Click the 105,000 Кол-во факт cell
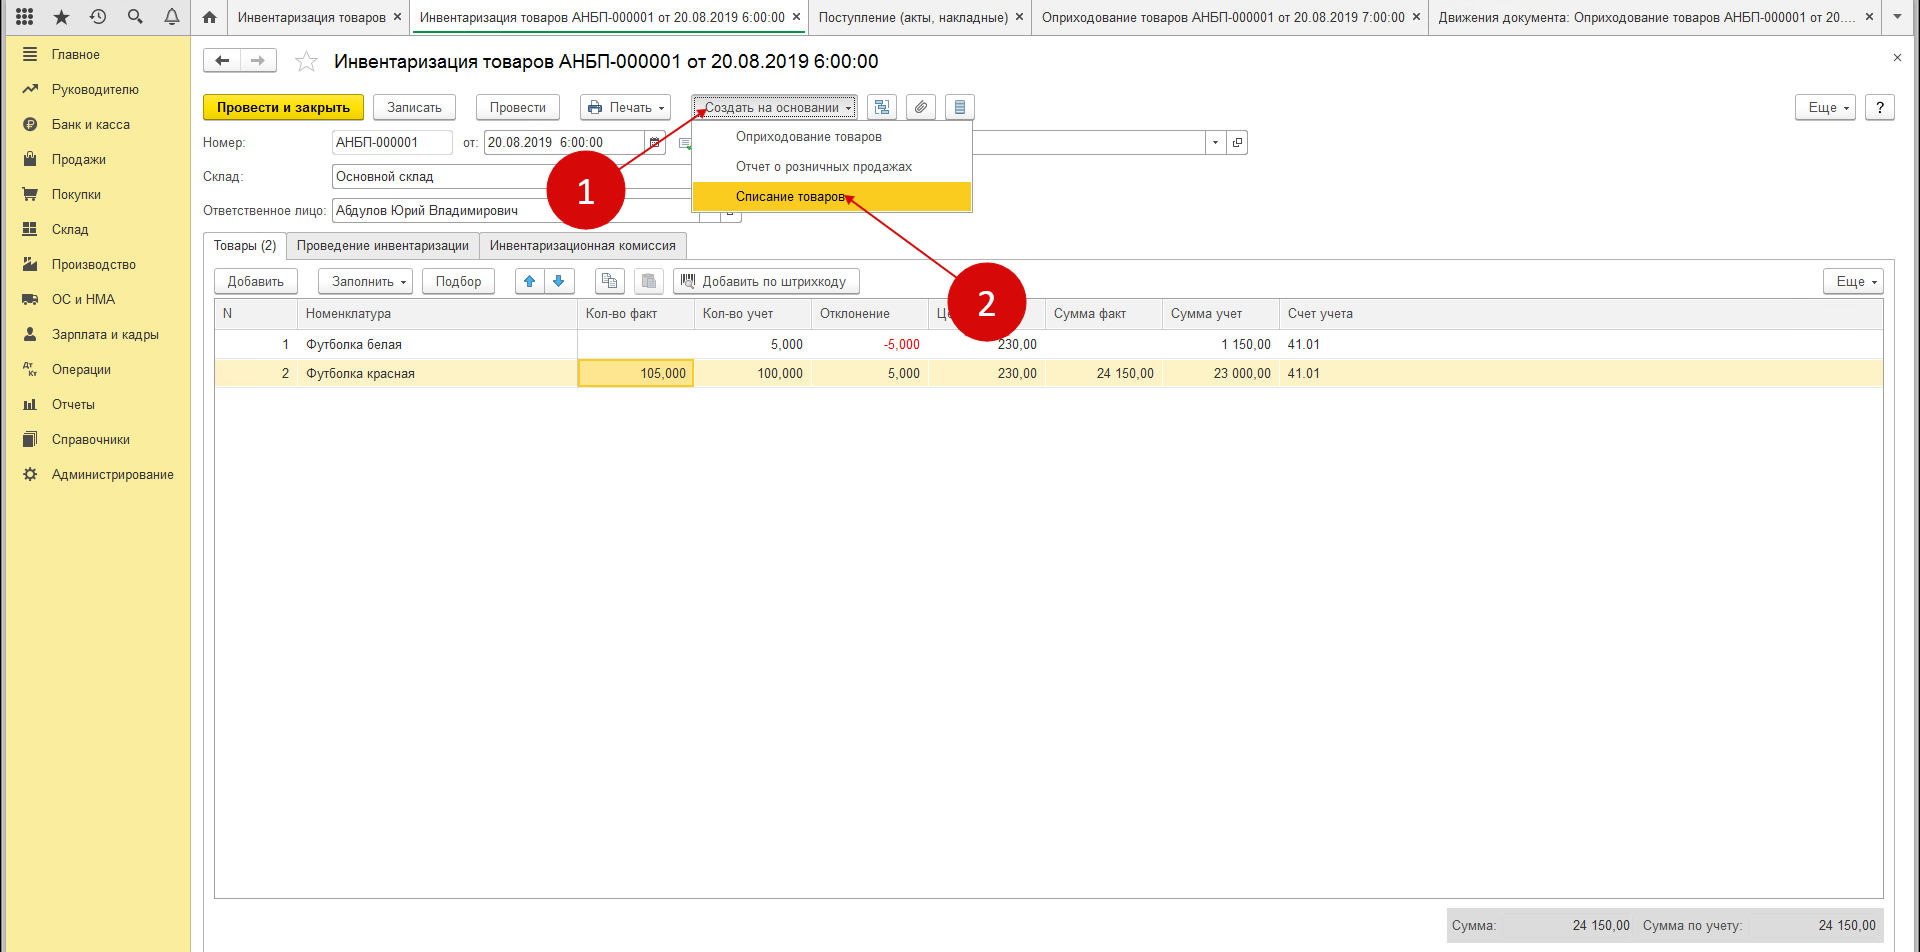This screenshot has width=1920, height=952. click(x=636, y=373)
